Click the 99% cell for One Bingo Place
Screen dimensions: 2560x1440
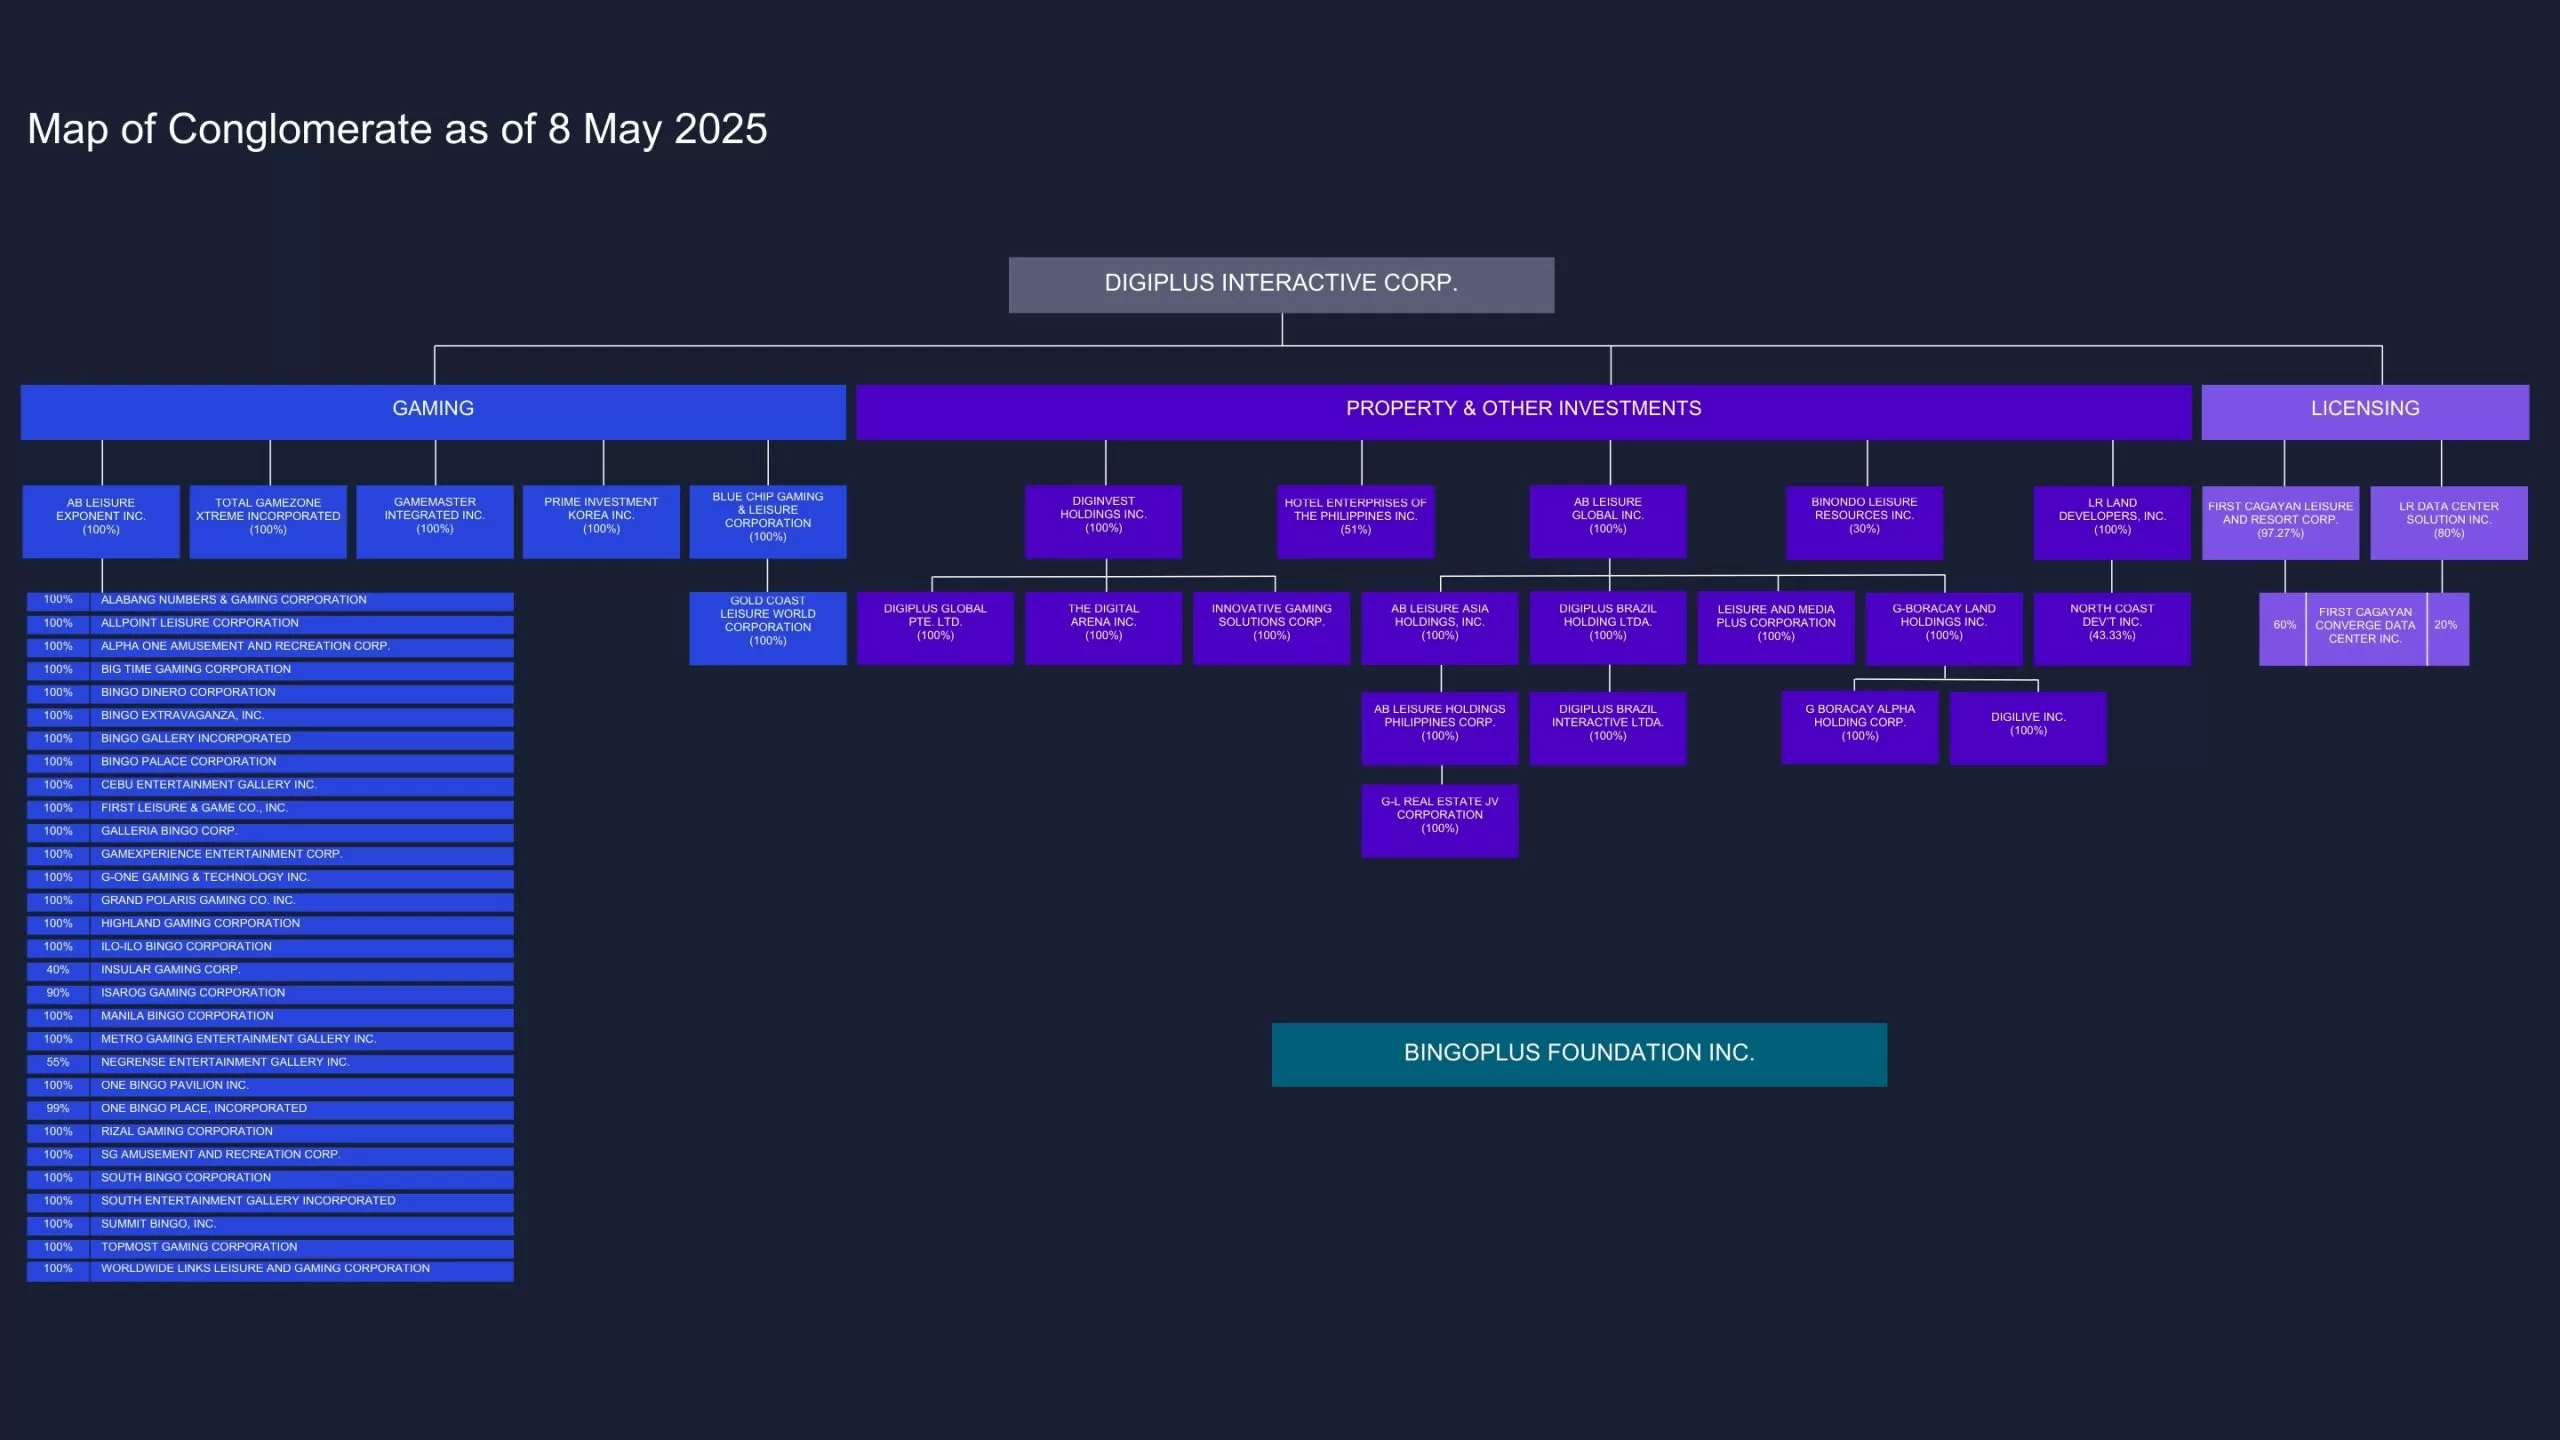[58, 1109]
